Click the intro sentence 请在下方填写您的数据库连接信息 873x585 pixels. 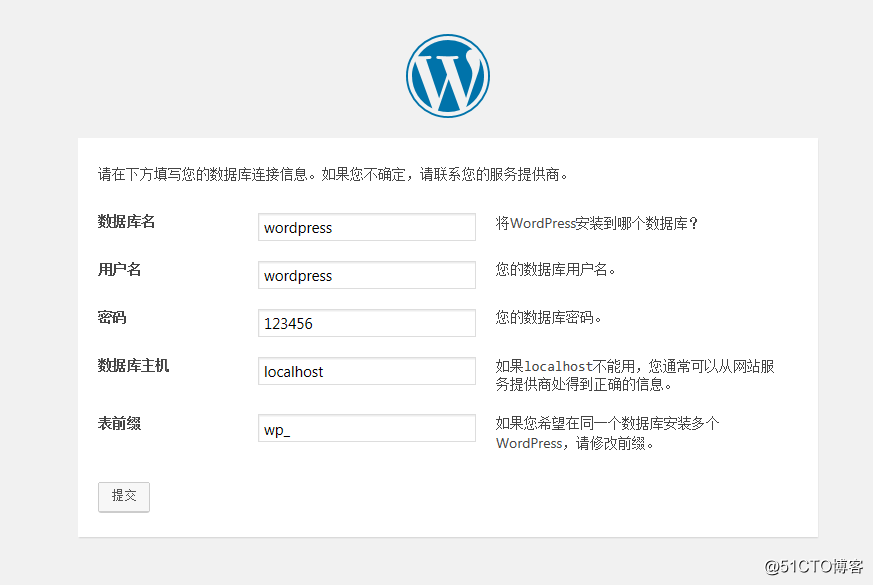click(203, 174)
